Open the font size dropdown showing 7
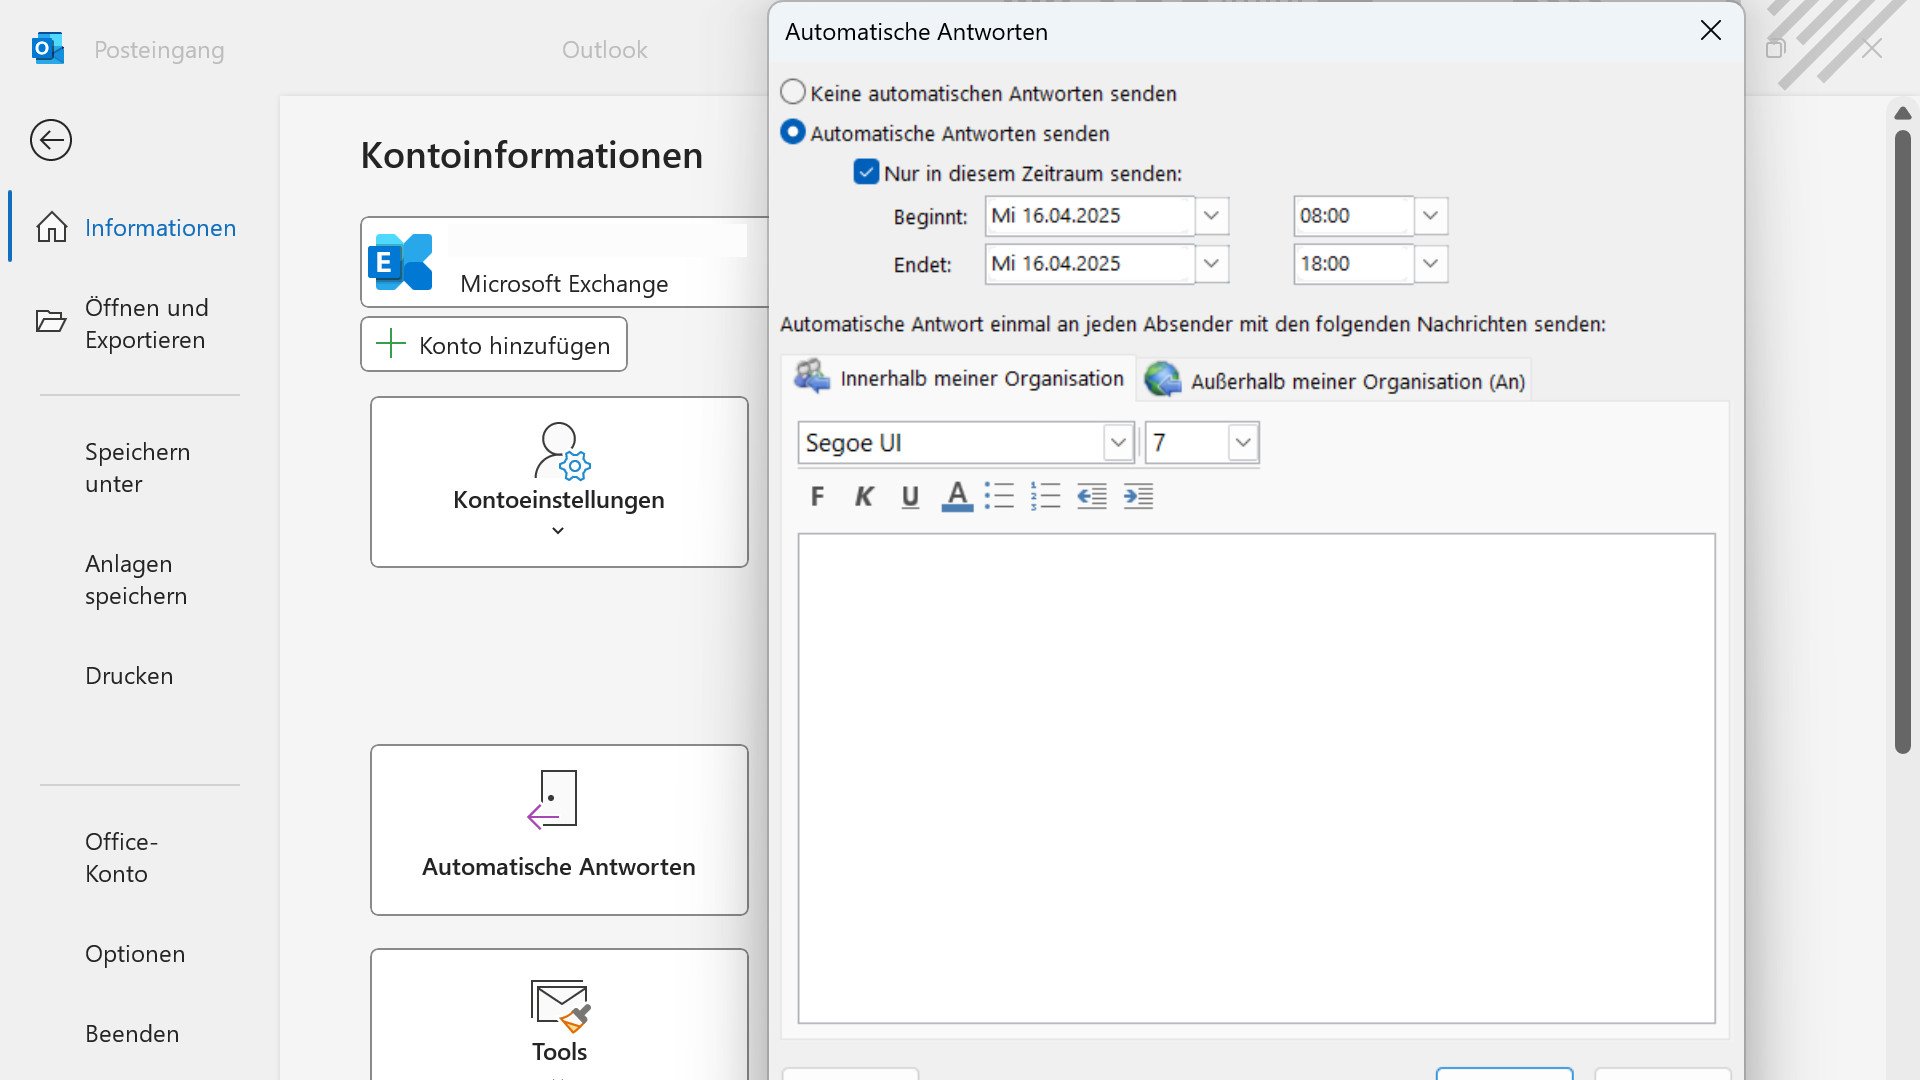The image size is (1920, 1080). (1242, 442)
